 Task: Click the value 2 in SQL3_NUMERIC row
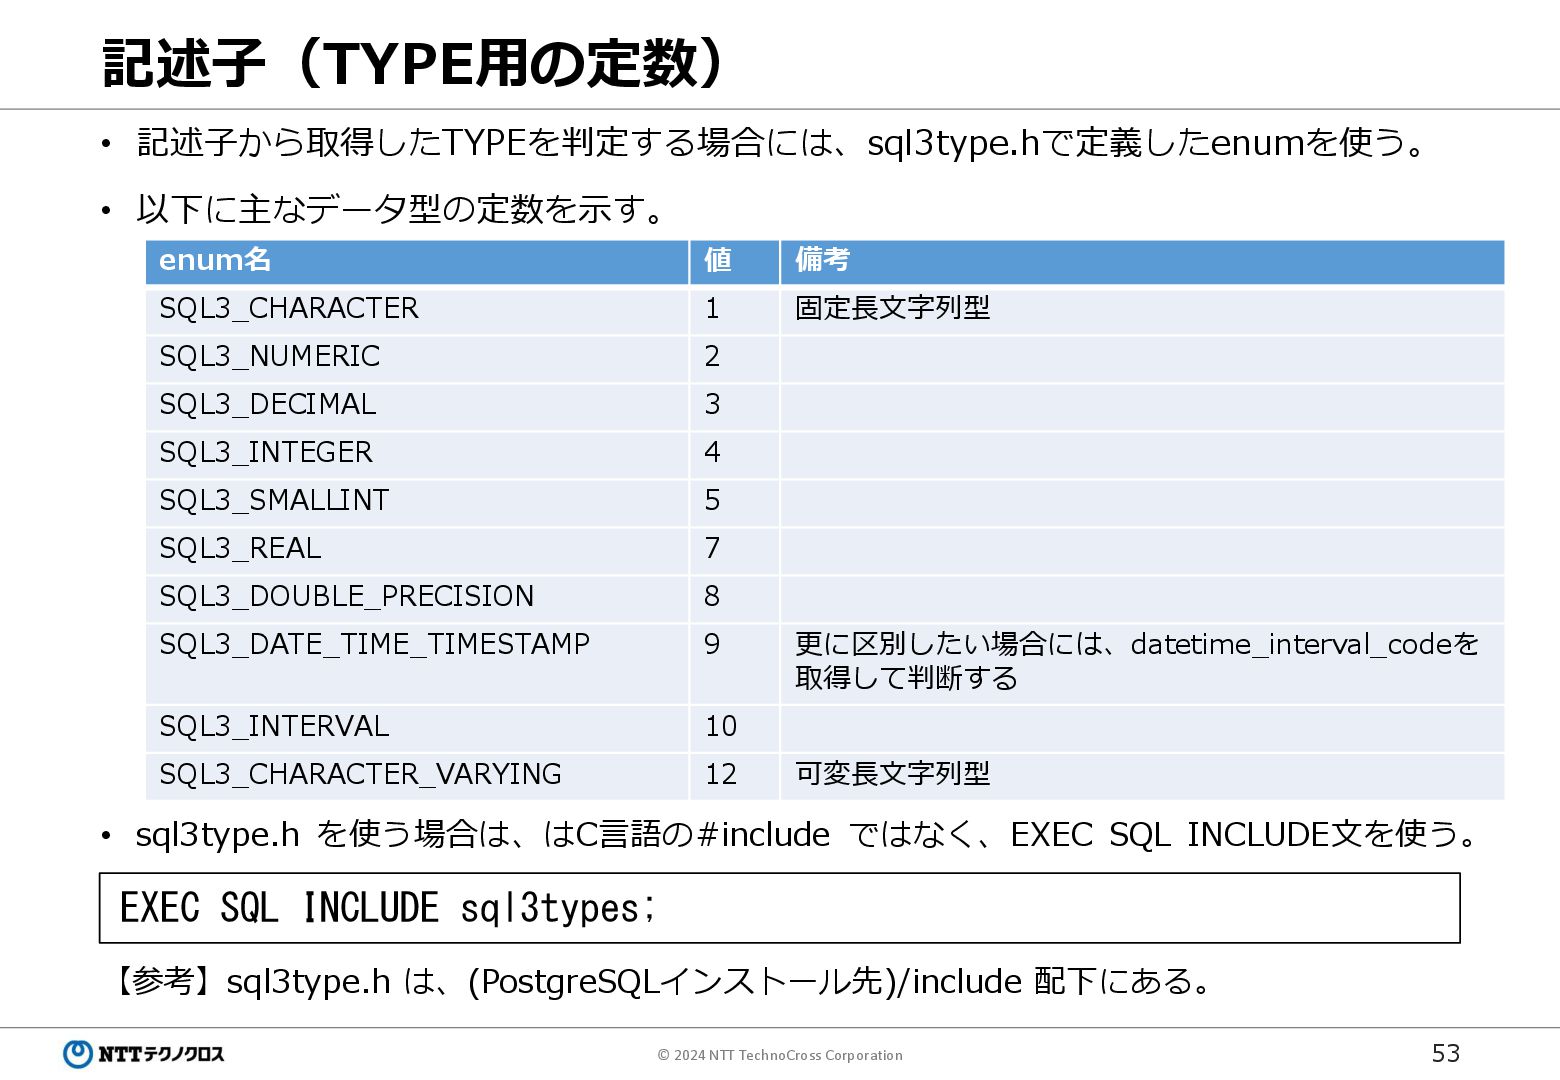pos(734,358)
